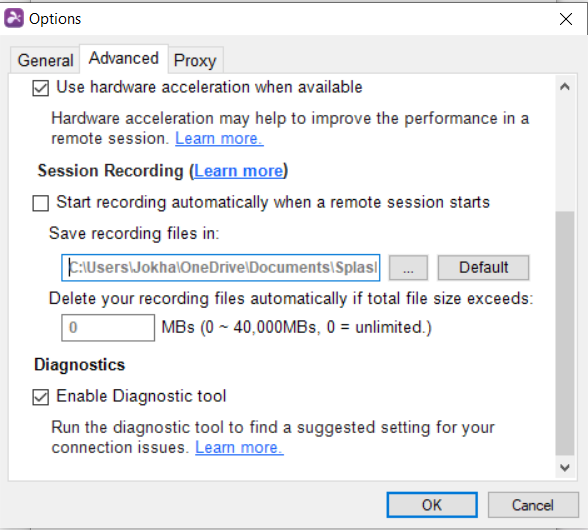Click the vertical scrollbar thumb

coord(565,333)
